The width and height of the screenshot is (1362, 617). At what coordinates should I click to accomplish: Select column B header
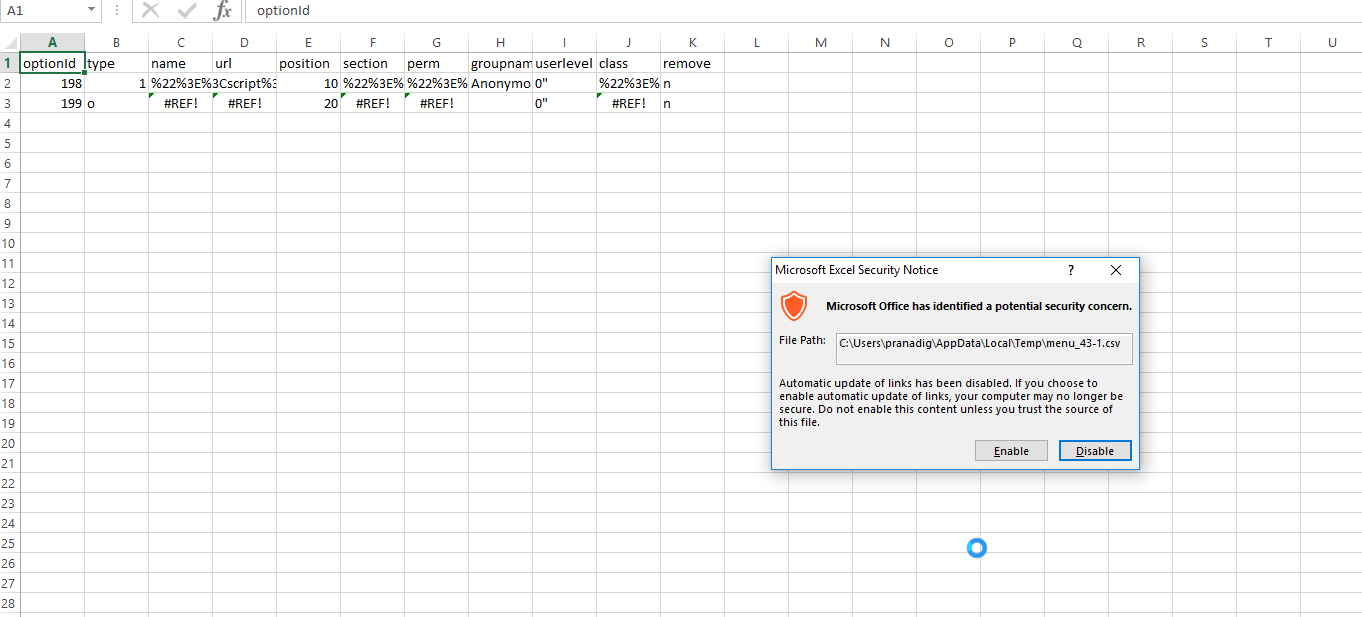point(116,43)
